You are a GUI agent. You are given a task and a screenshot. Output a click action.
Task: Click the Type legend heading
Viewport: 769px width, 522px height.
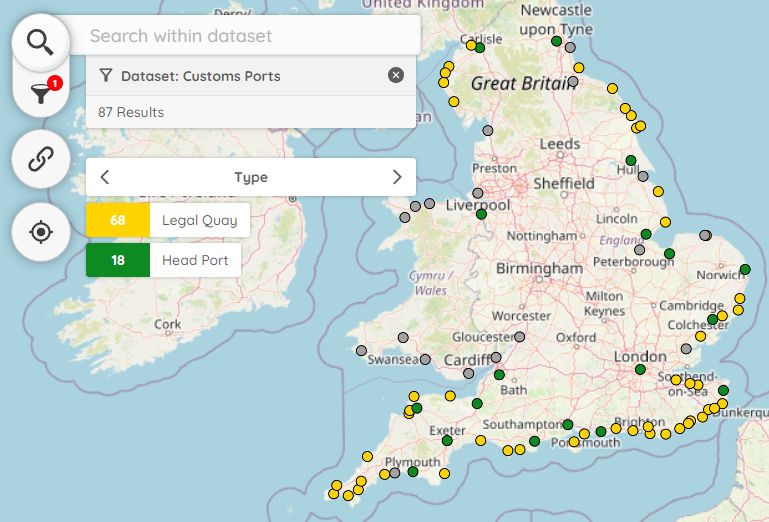point(251,177)
